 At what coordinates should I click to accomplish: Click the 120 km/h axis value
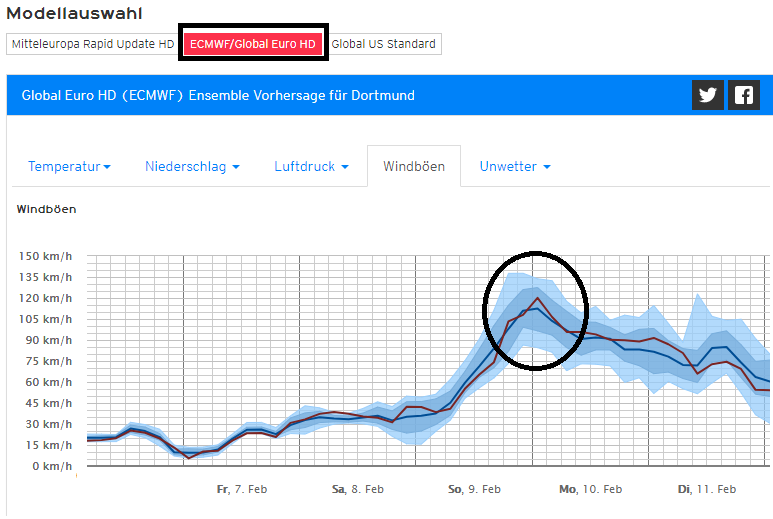45,298
